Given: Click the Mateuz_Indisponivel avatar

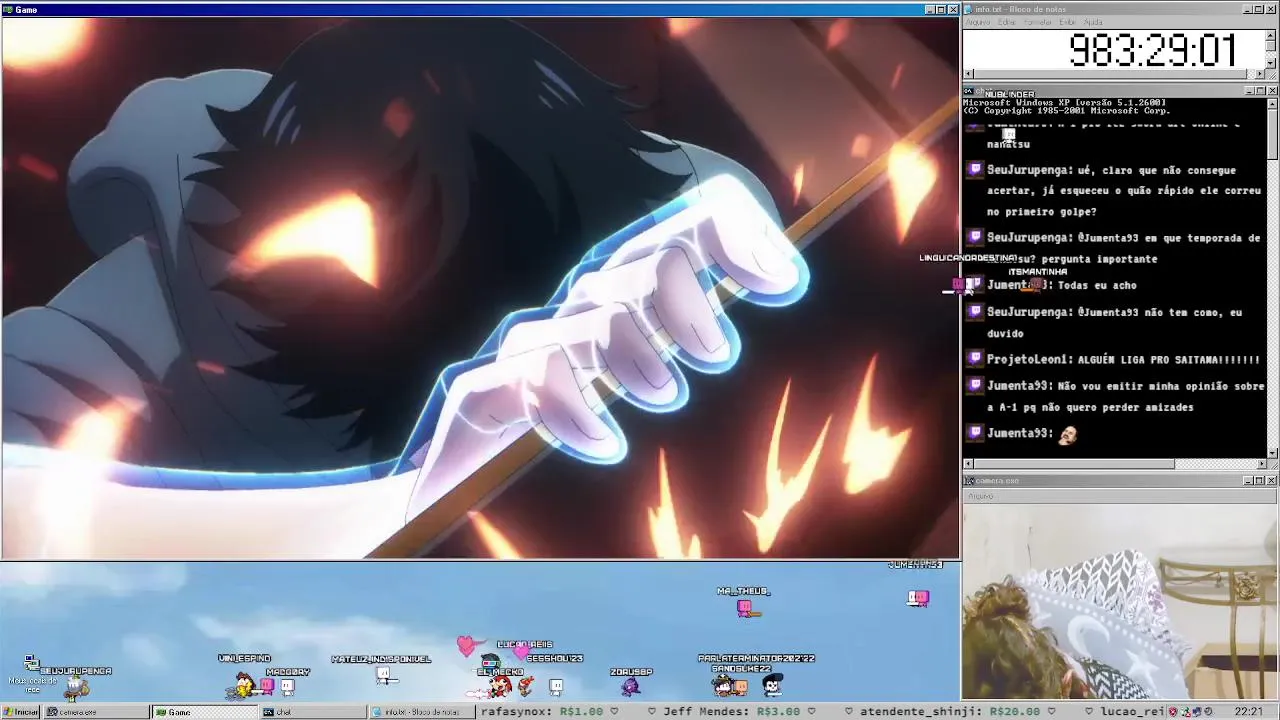Looking at the screenshot, I should [x=384, y=677].
